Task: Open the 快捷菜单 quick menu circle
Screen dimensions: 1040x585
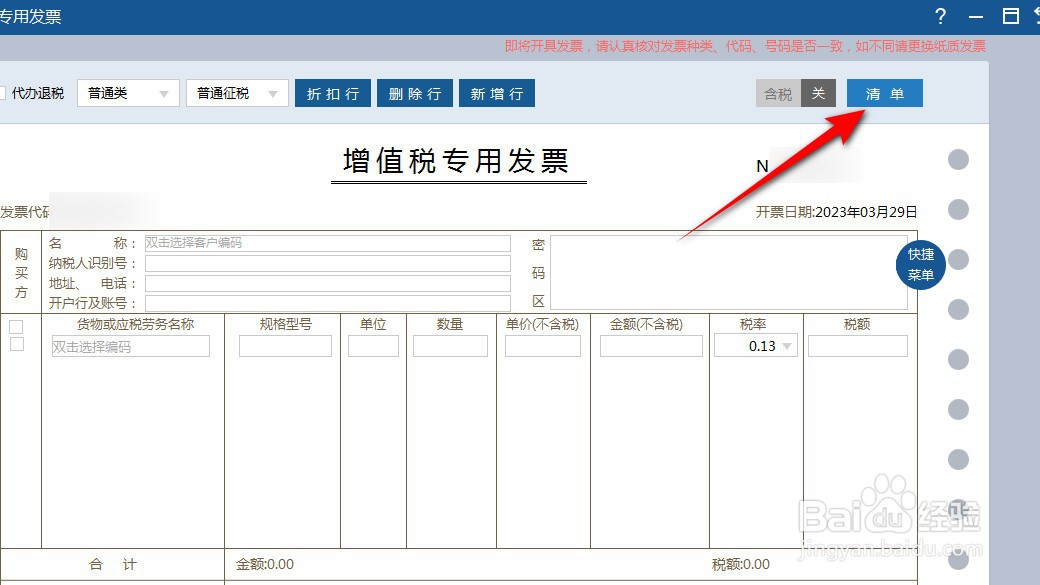Action: 919,265
